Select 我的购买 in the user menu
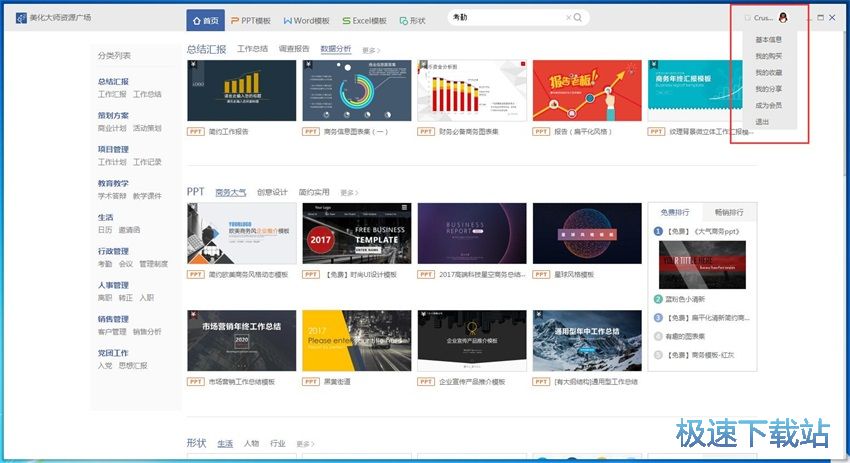Image resolution: width=850 pixels, height=463 pixels. coord(769,56)
